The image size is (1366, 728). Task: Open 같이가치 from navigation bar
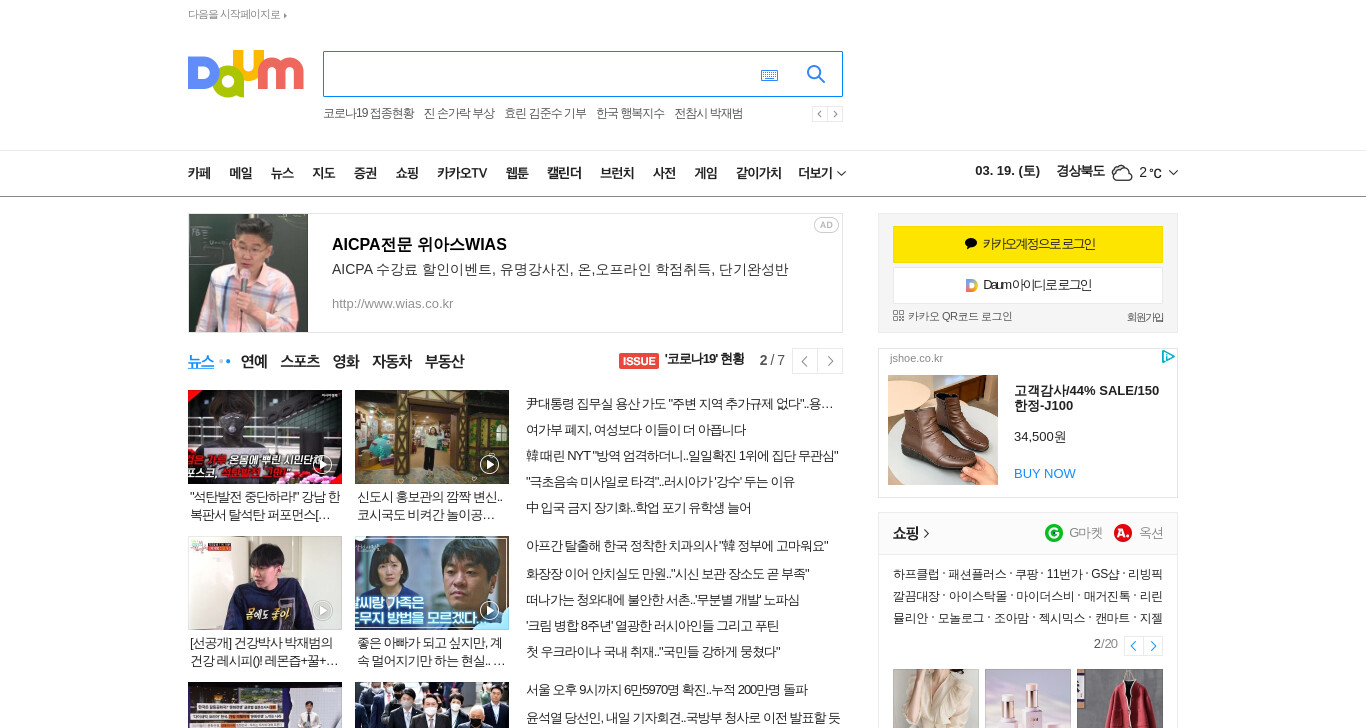pos(758,173)
